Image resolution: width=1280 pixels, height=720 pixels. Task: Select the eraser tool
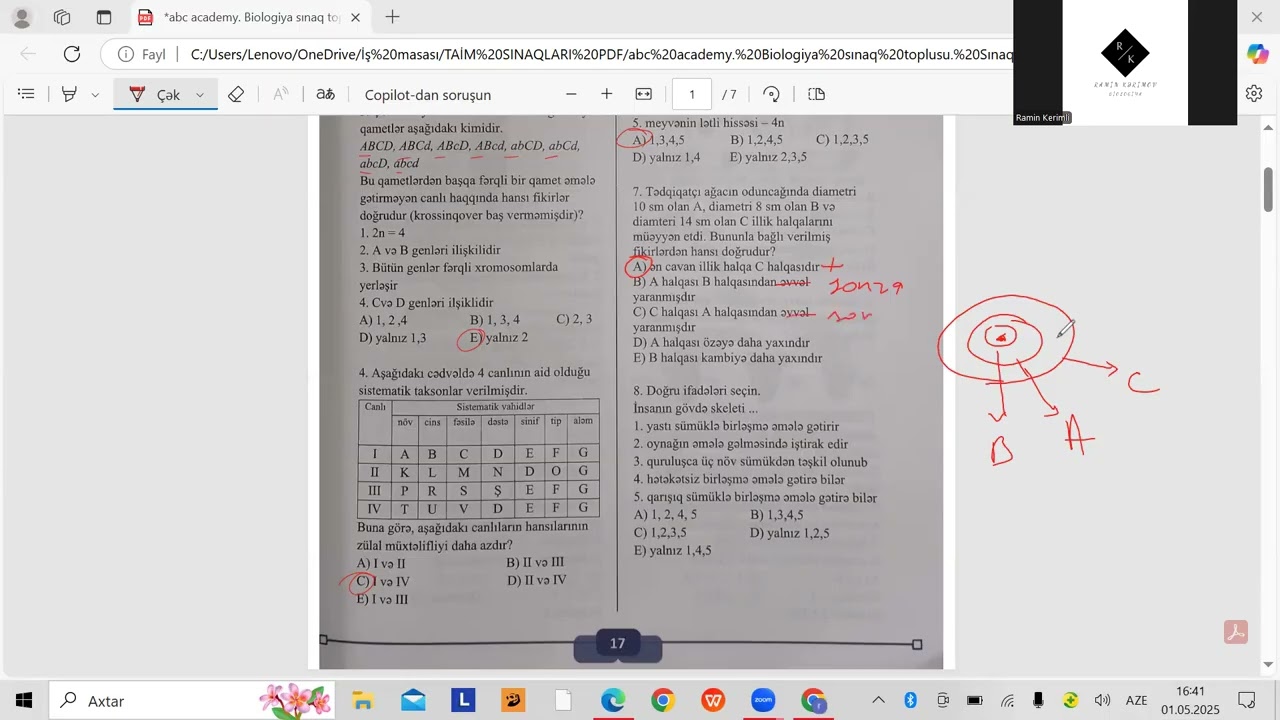(236, 94)
